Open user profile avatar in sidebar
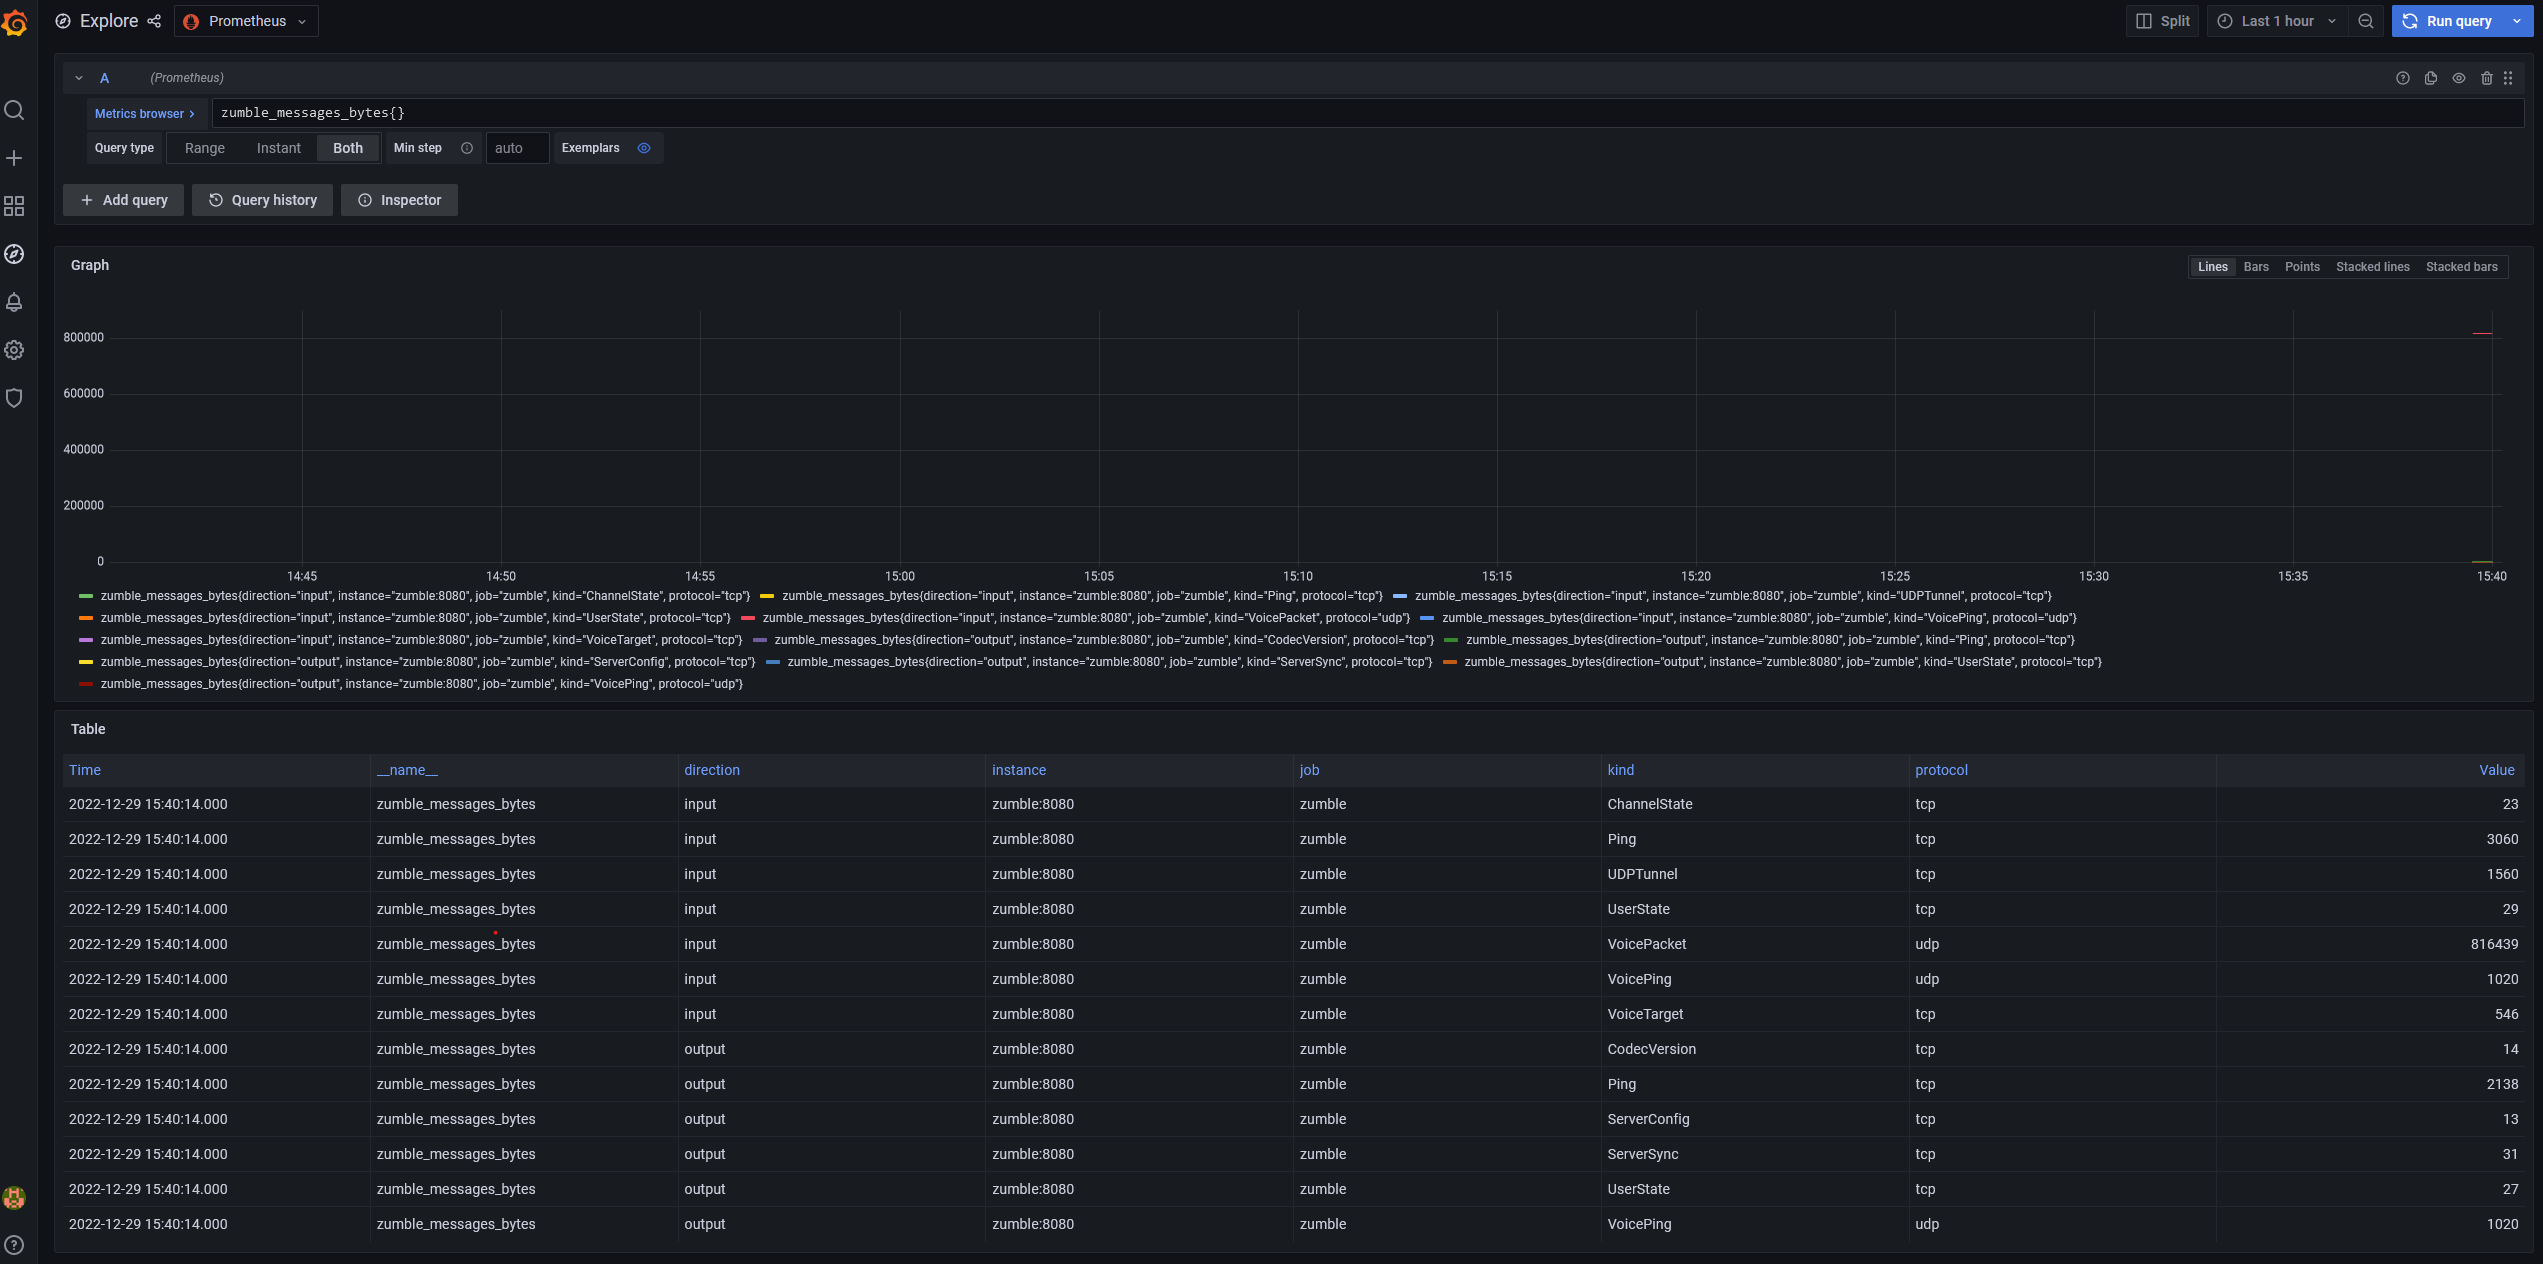 tap(14, 1197)
